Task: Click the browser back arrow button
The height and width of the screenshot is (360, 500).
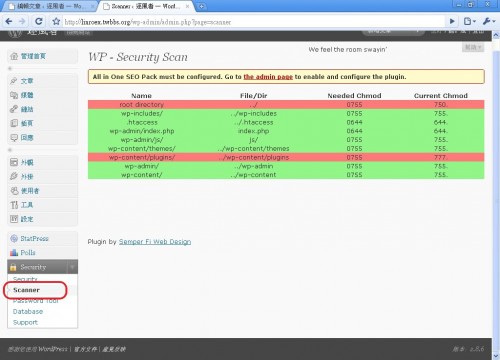Action: 9,22
